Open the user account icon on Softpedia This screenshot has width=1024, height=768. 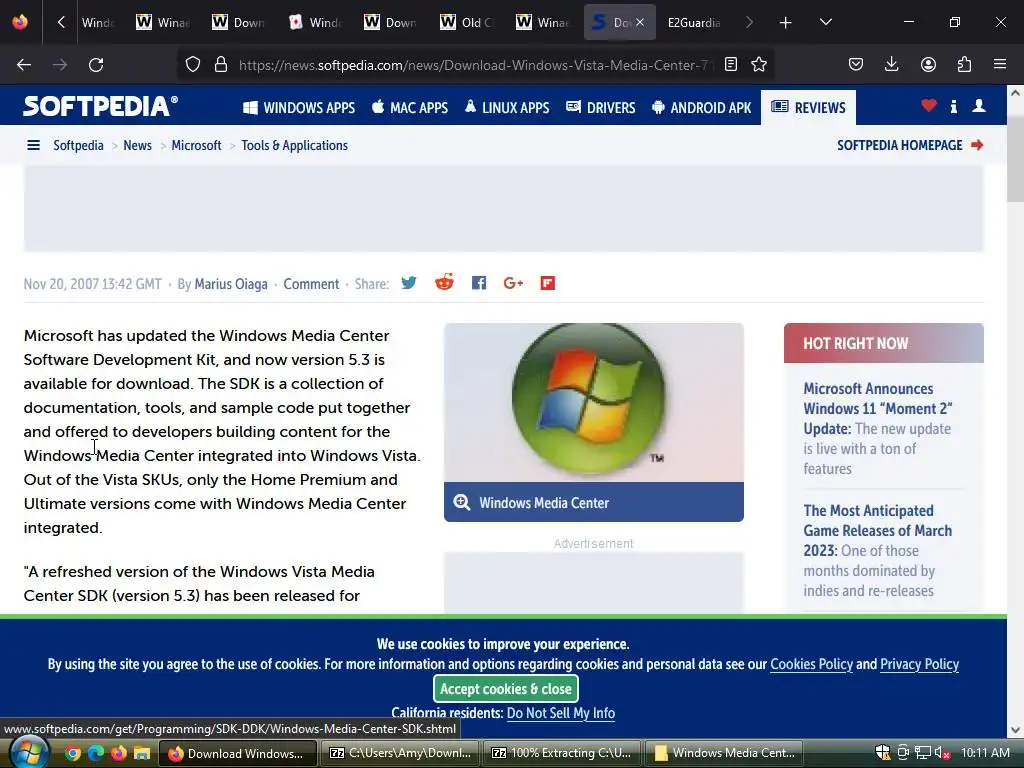(979, 106)
